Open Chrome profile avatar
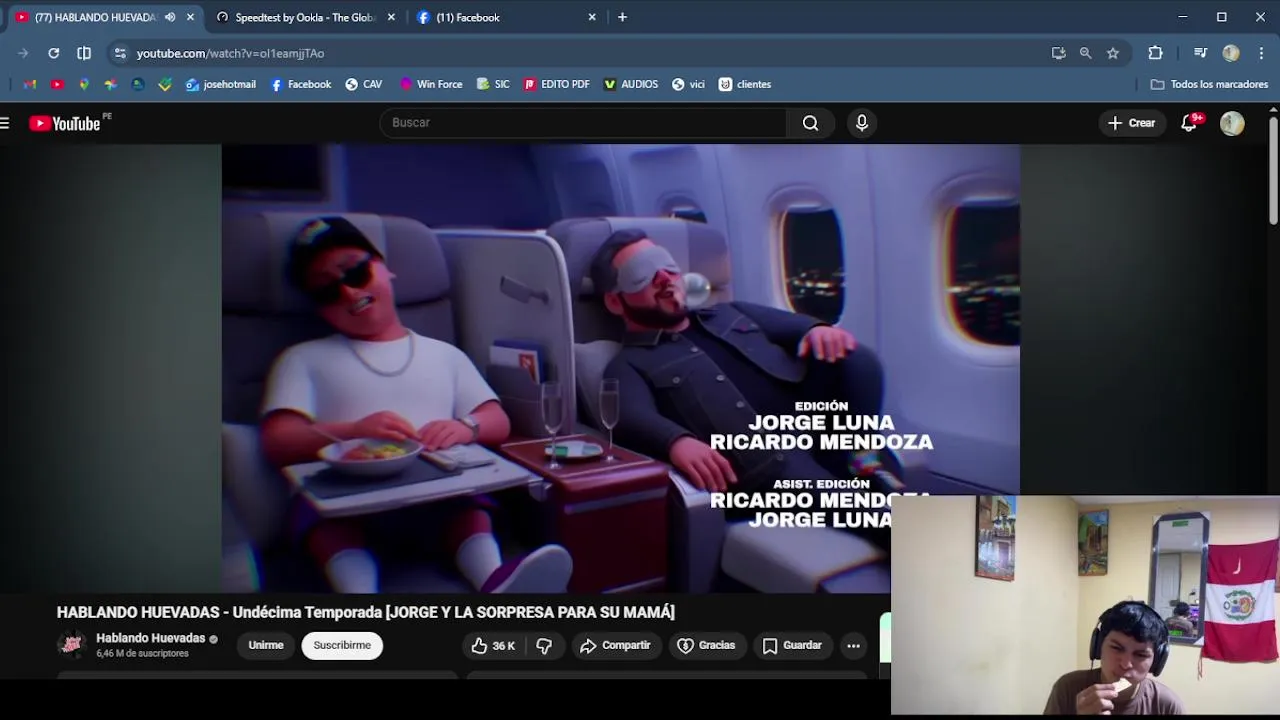This screenshot has width=1280, height=720. [x=1231, y=53]
